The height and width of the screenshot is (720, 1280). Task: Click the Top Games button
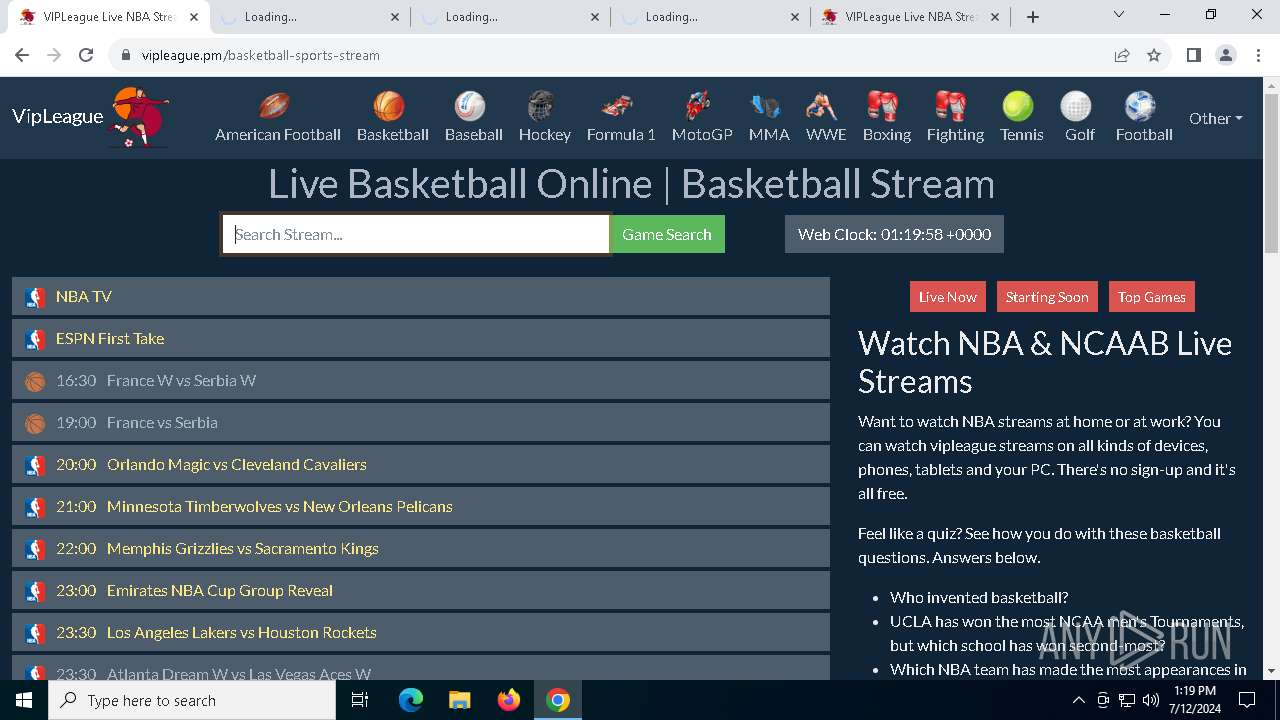point(1152,297)
